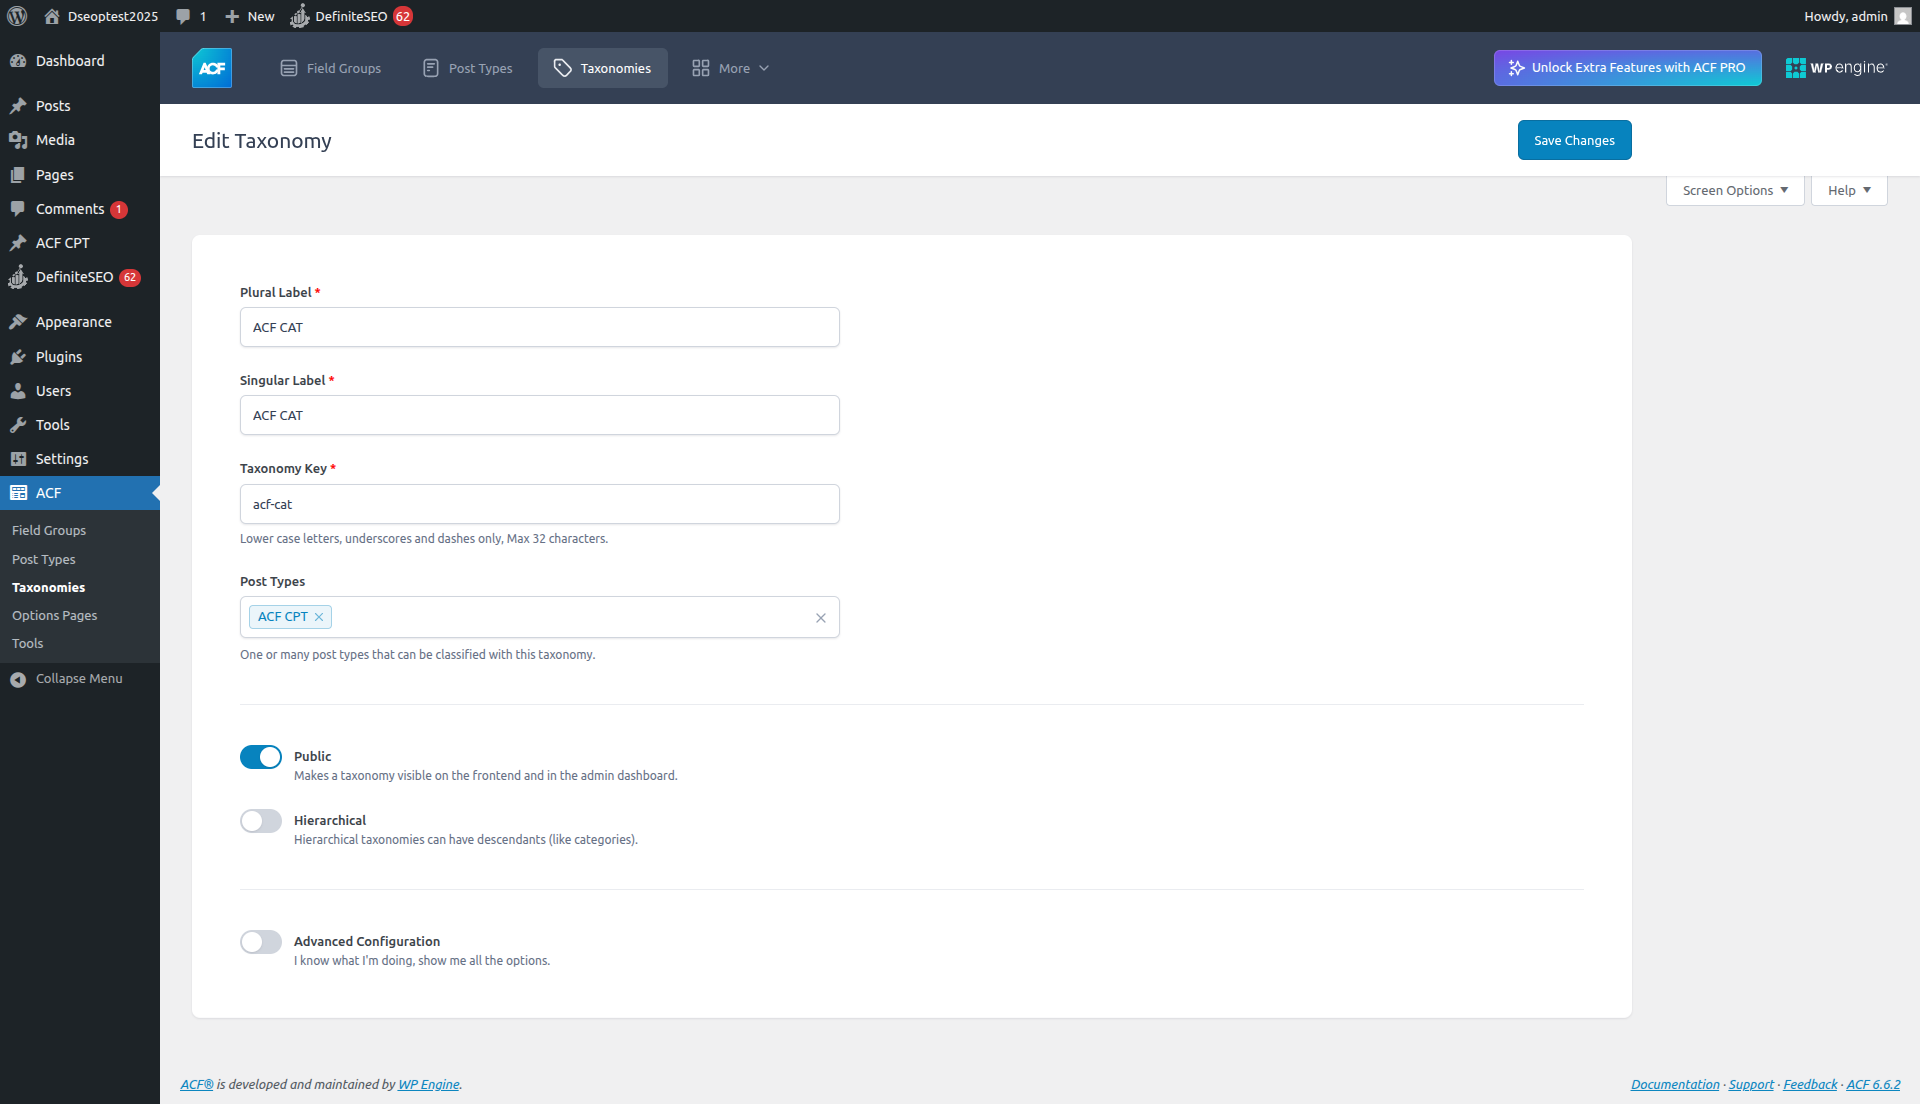Screen dimensions: 1920x1104
Task: Click the Save Changes button
Action: 1574,140
